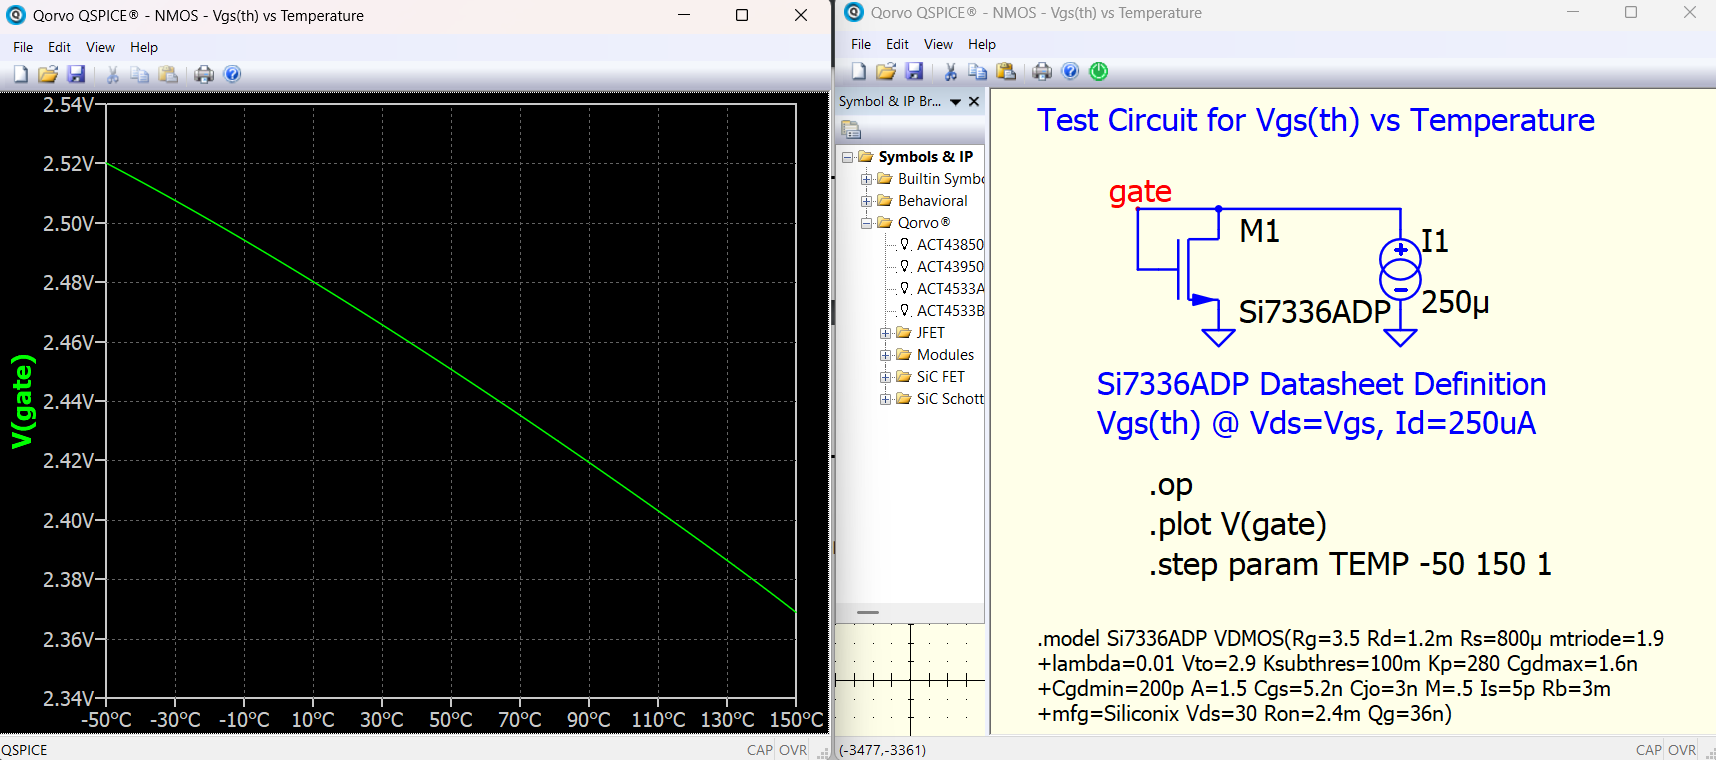Open View menu in left waveform window

[100, 47]
